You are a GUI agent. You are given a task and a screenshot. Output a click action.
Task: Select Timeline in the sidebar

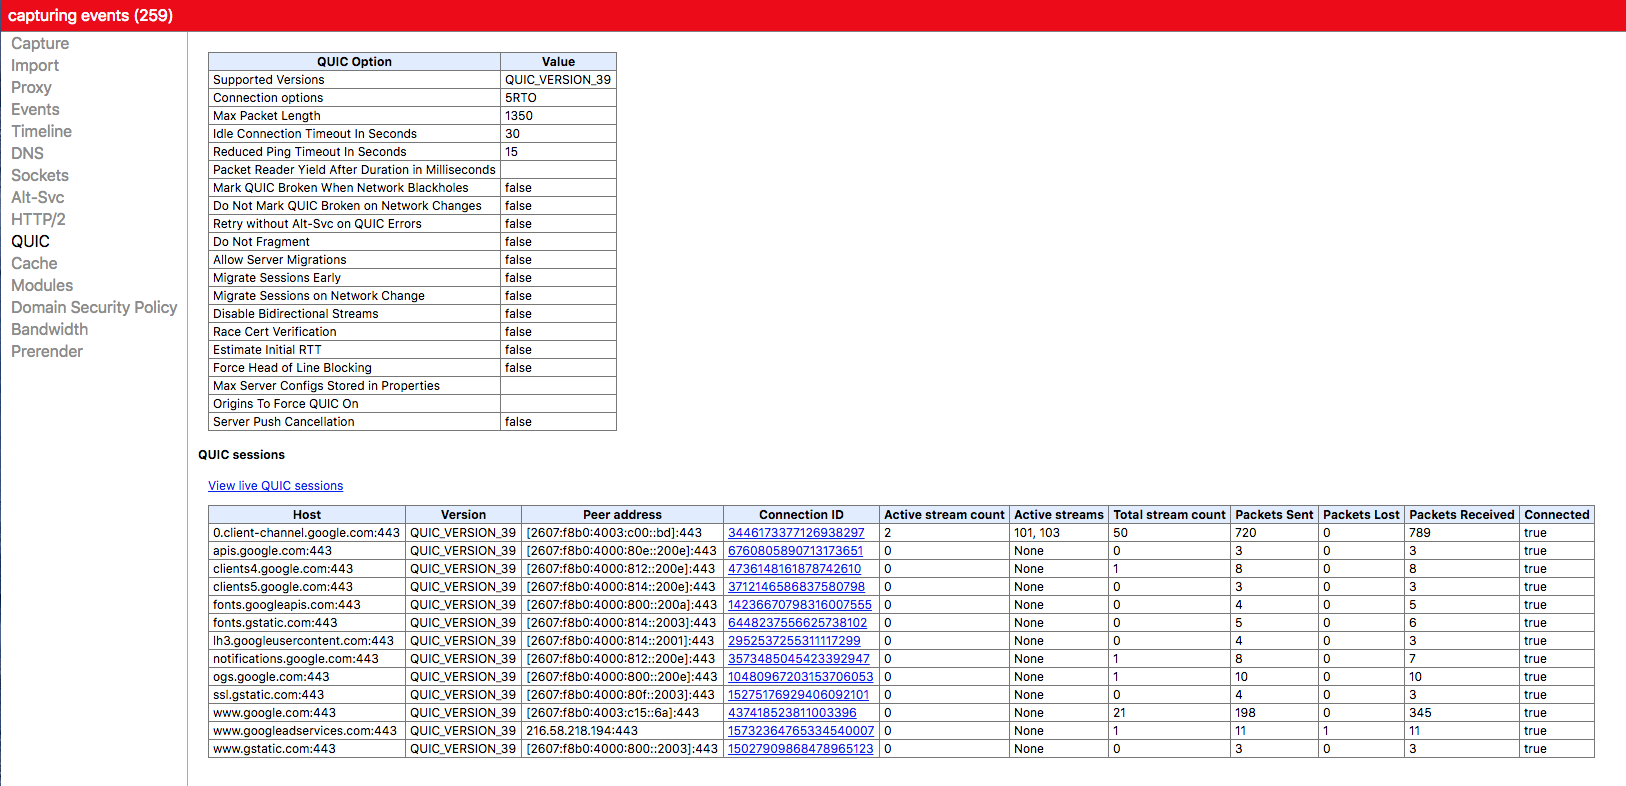click(x=41, y=132)
